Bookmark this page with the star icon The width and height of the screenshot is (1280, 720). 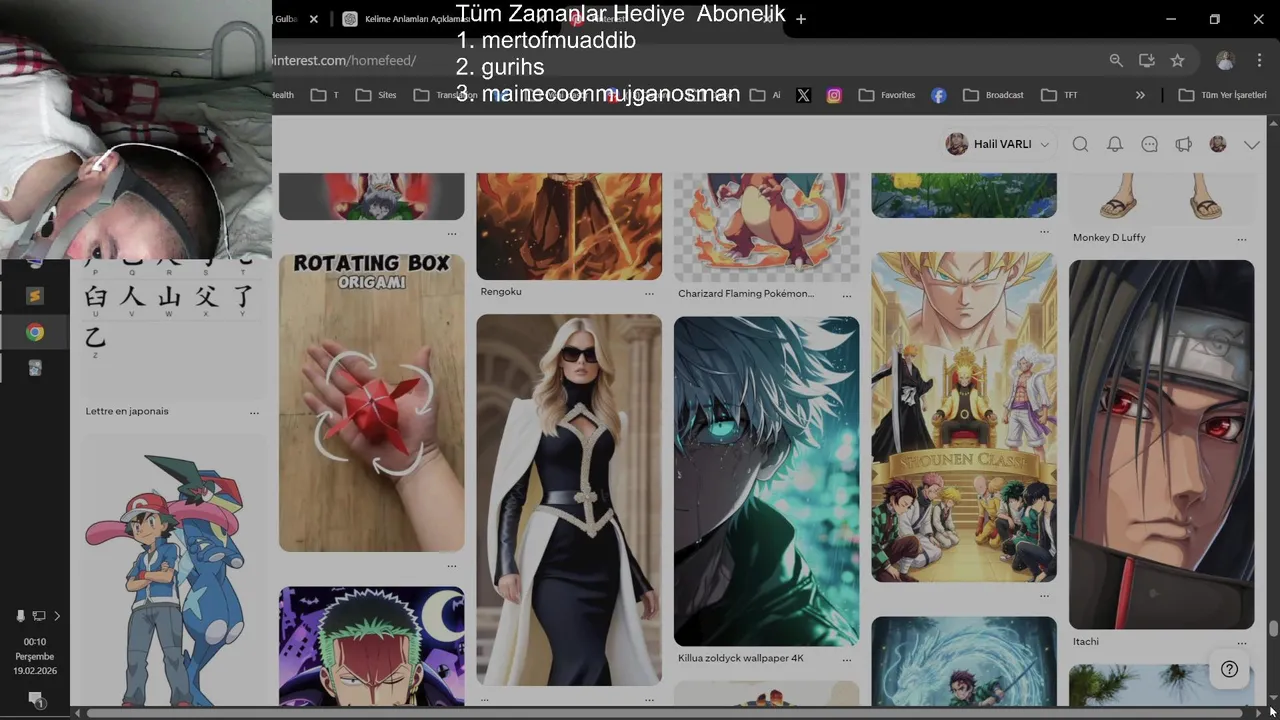[1178, 61]
